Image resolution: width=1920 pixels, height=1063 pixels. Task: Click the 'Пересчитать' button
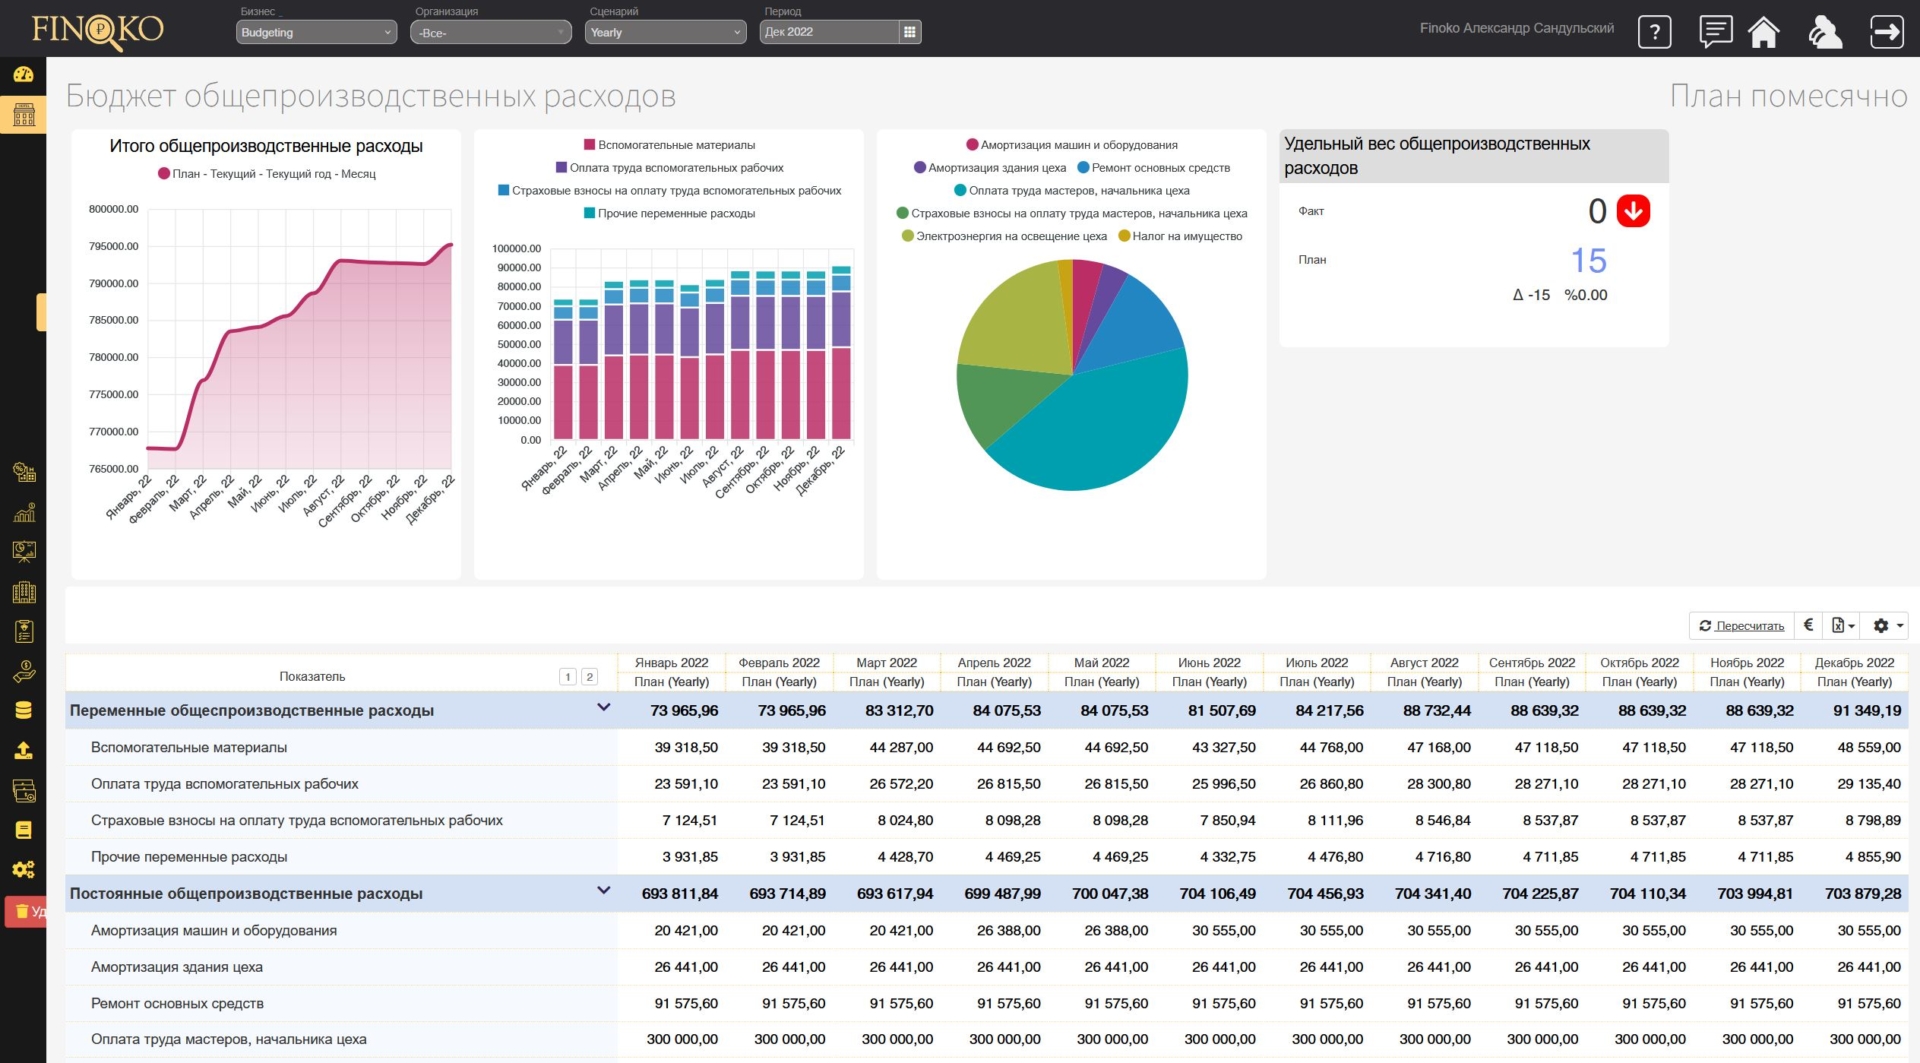pos(1741,625)
